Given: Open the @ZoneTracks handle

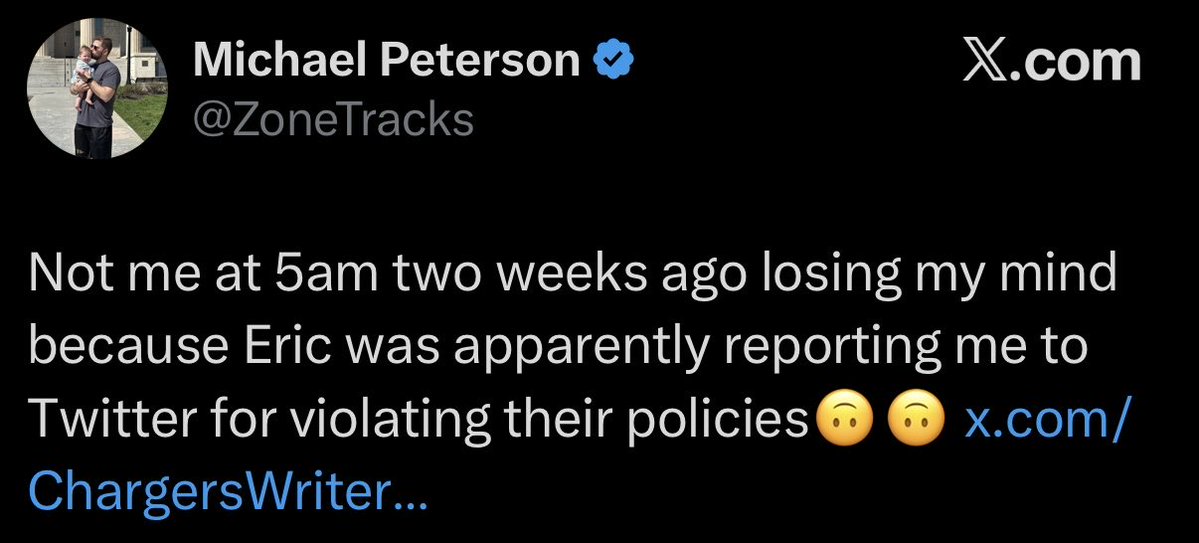Looking at the screenshot, I should (333, 119).
